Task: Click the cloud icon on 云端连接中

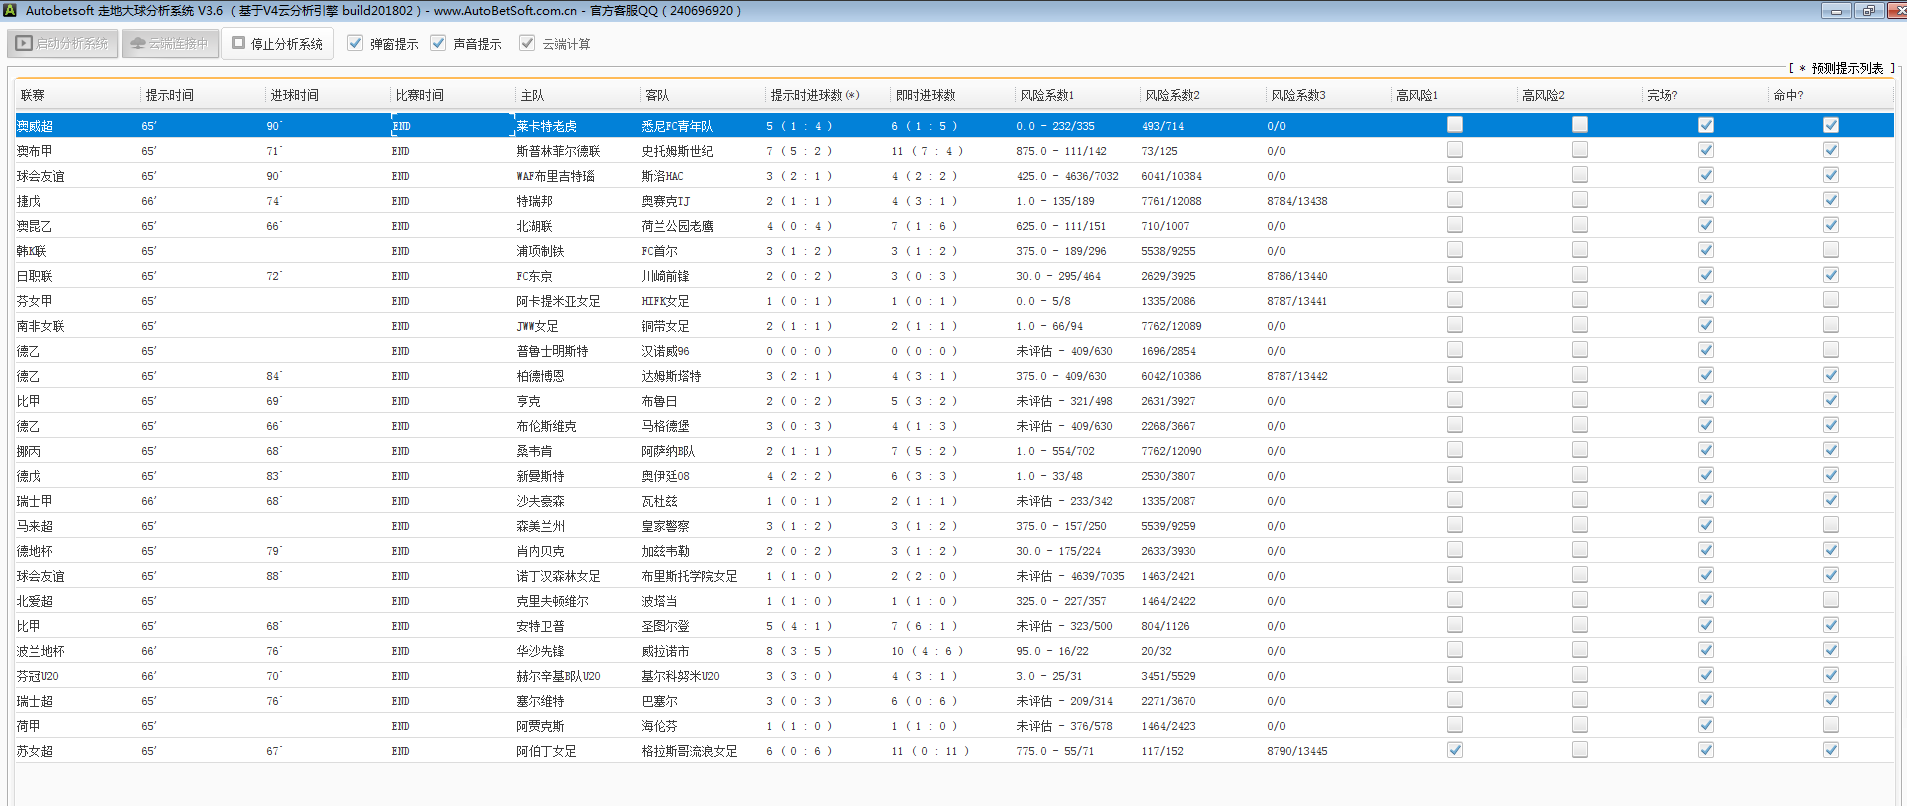Action: (x=138, y=44)
